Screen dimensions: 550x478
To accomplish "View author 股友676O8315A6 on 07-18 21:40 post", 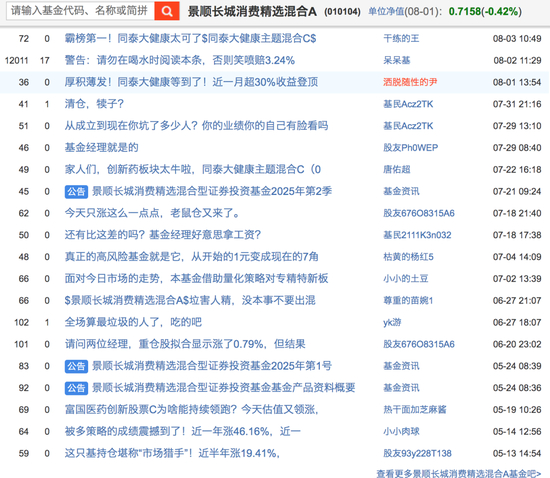I will tap(419, 213).
